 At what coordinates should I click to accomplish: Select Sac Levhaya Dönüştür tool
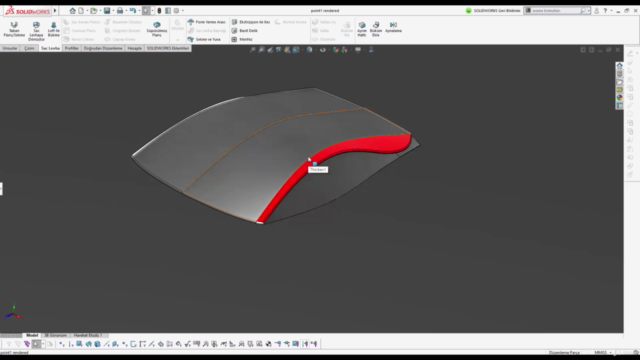36,31
